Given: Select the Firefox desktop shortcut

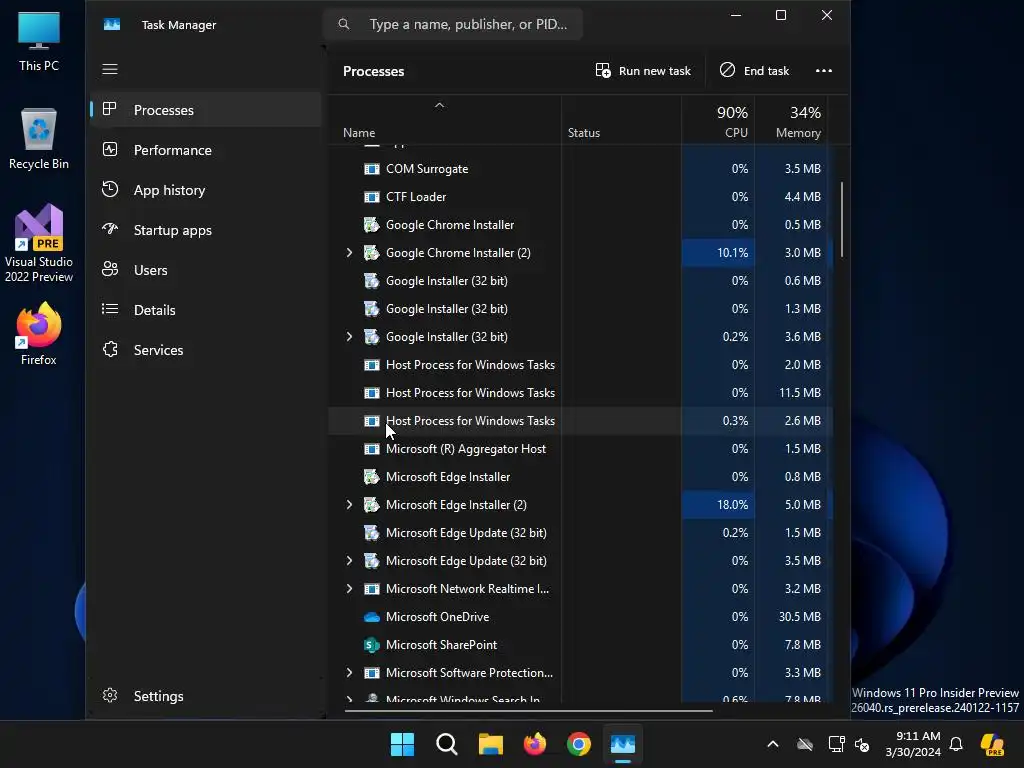Looking at the screenshot, I should pos(39,334).
